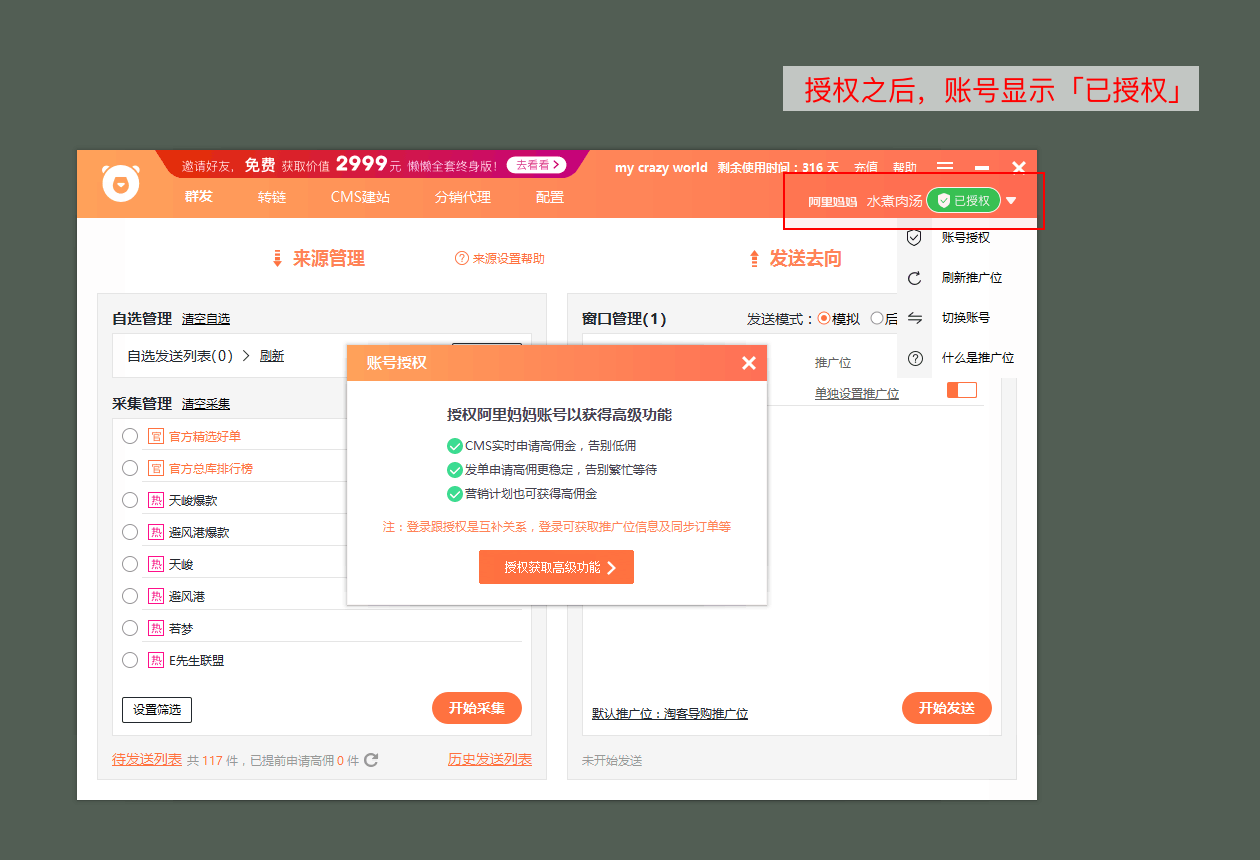
Task: Click the 账号授权 shield icon in sidebar
Action: (914, 237)
